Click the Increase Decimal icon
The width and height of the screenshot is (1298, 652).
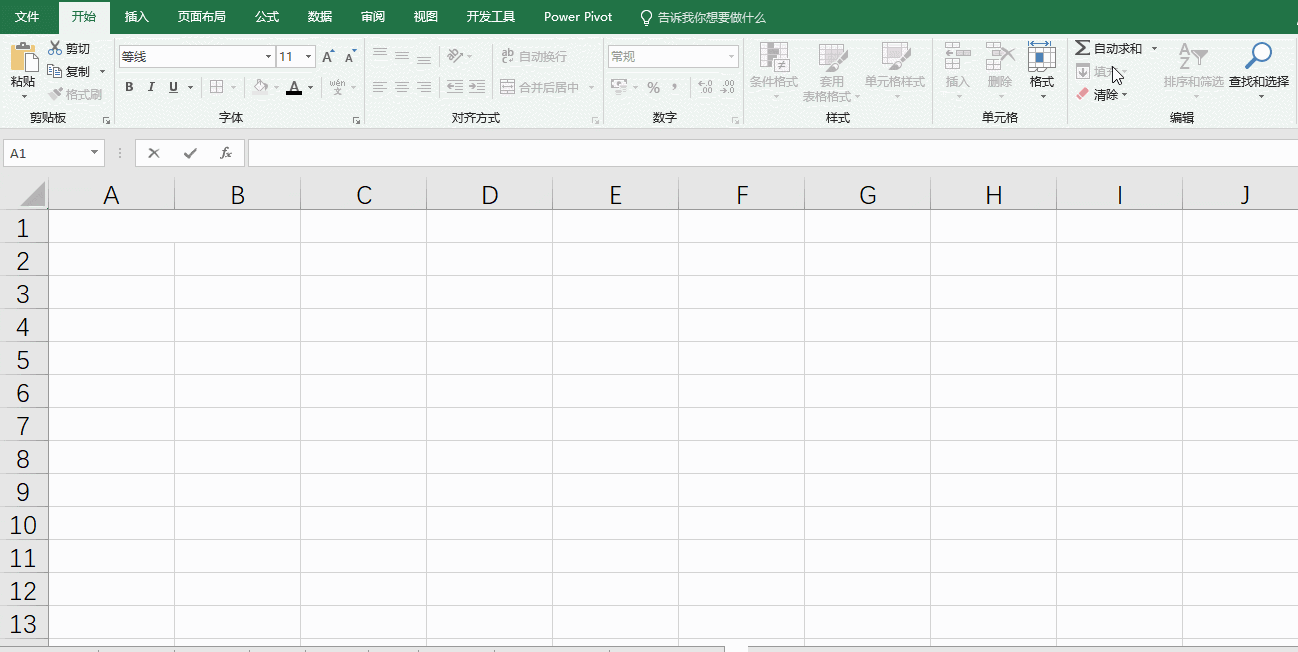703,89
